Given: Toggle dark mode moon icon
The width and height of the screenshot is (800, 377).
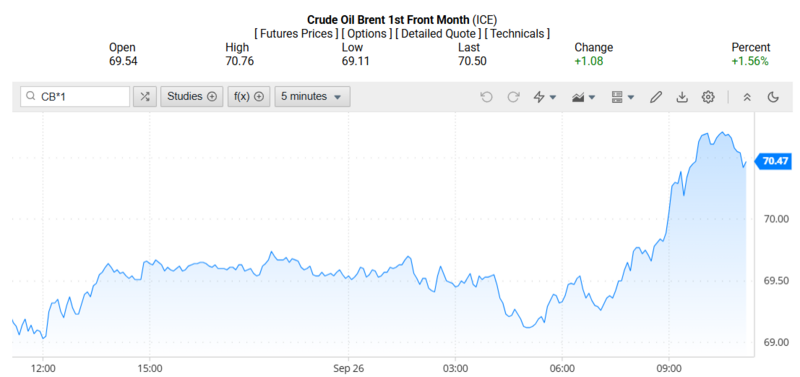Looking at the screenshot, I should [773, 97].
